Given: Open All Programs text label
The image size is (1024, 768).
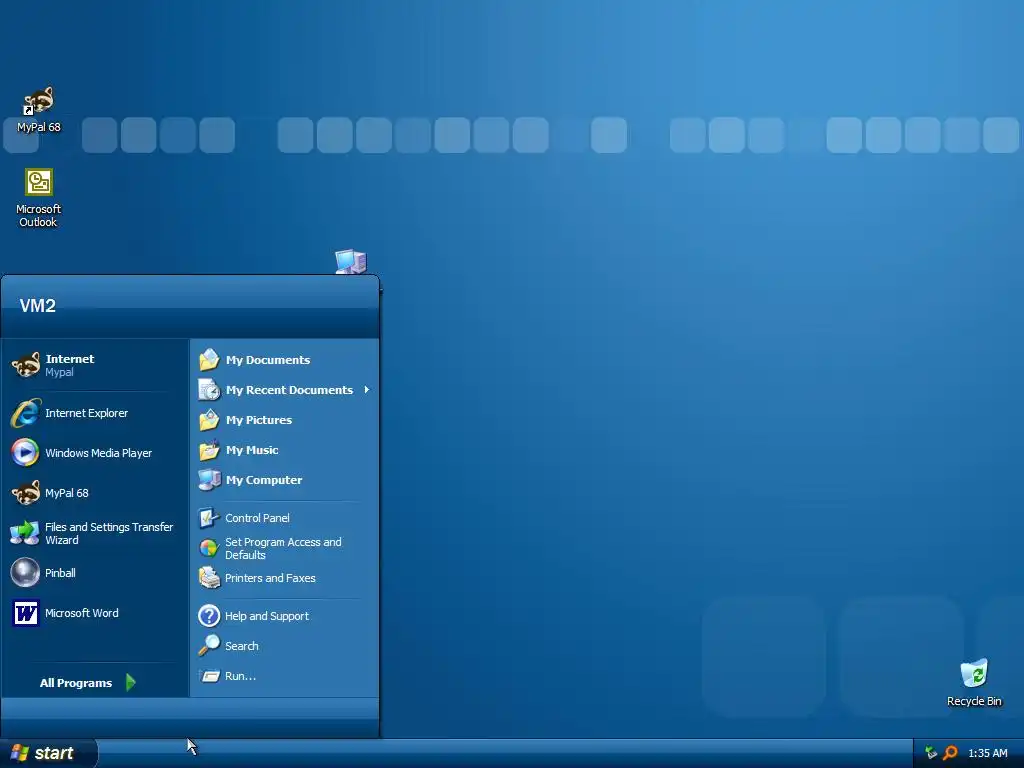Looking at the screenshot, I should point(76,683).
